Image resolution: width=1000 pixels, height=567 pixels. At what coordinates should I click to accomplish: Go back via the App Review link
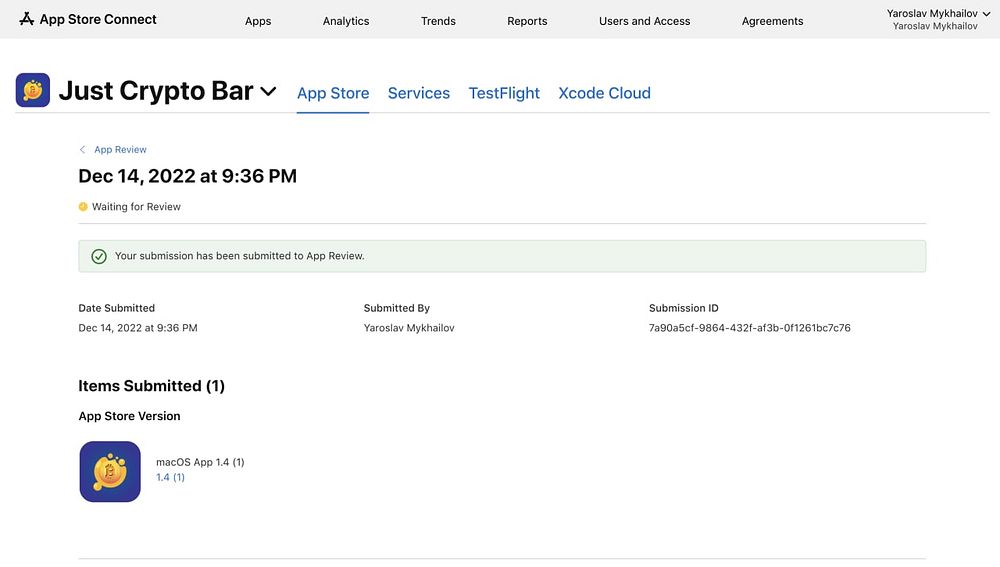click(x=120, y=149)
